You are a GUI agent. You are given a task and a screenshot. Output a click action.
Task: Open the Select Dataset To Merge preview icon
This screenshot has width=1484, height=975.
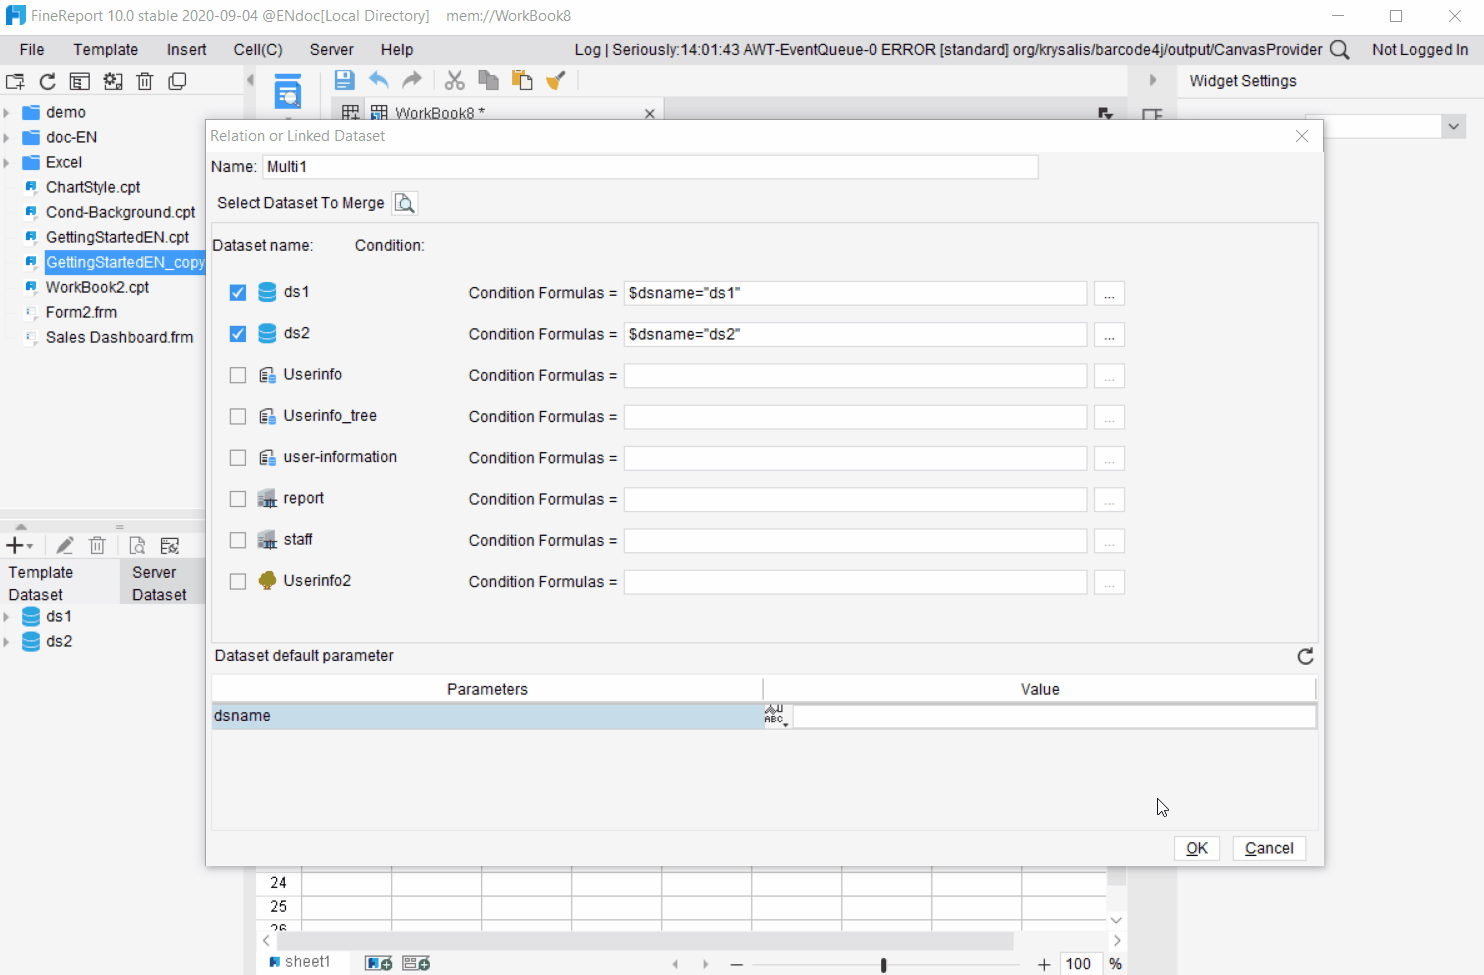click(404, 202)
